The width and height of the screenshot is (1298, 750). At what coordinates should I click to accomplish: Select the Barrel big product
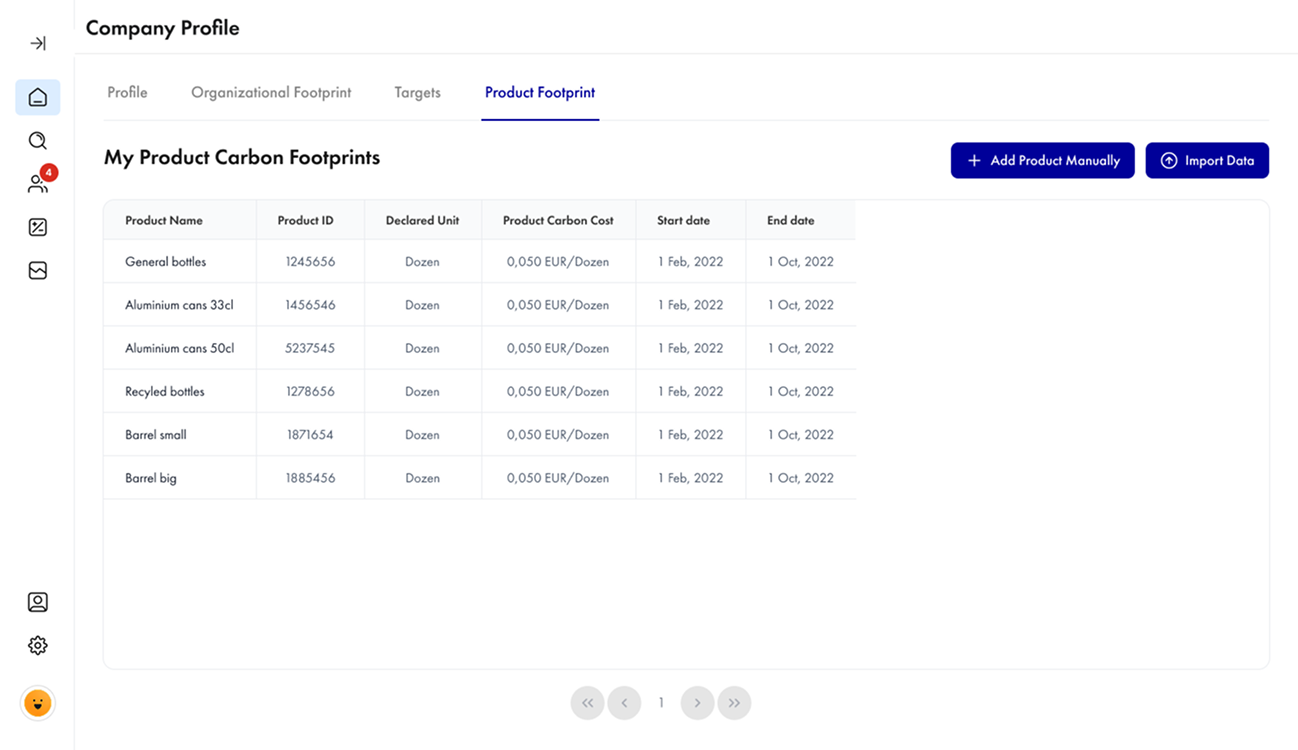click(150, 478)
